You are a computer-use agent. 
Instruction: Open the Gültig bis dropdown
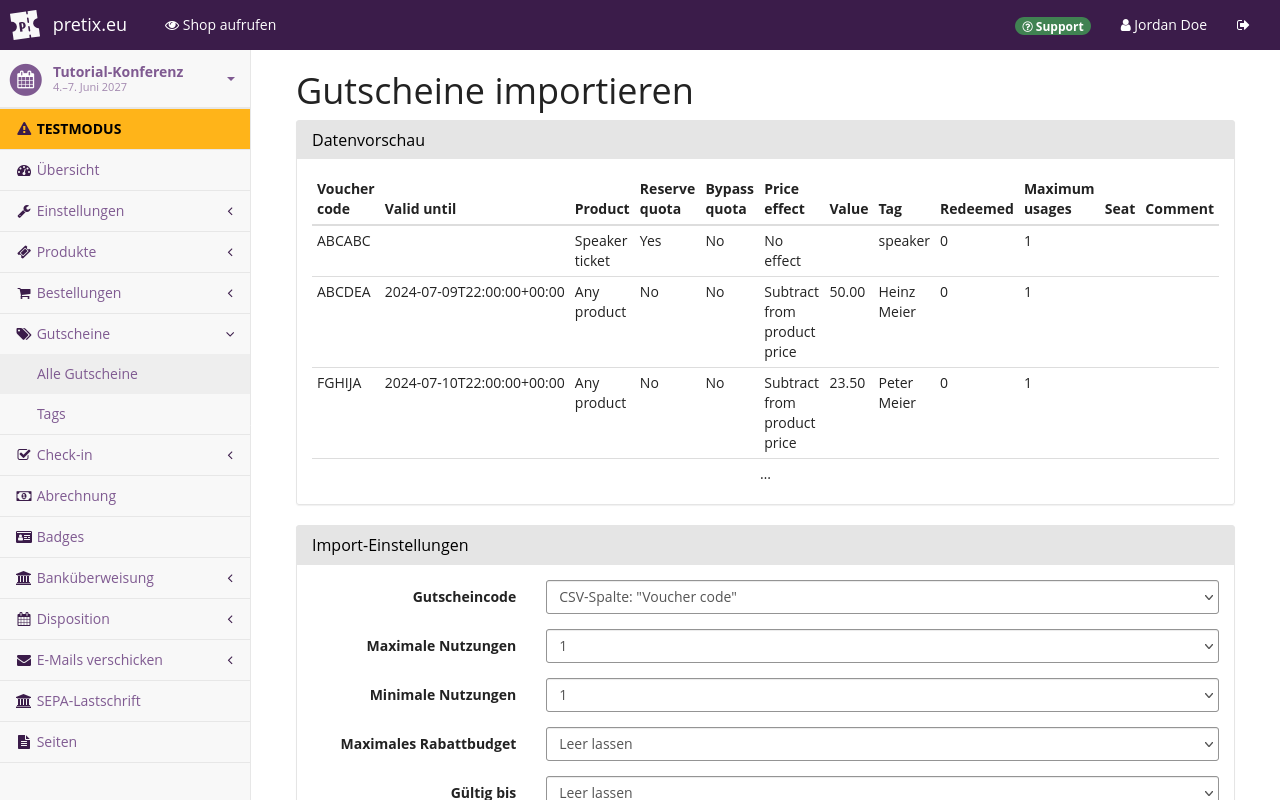click(x=882, y=789)
